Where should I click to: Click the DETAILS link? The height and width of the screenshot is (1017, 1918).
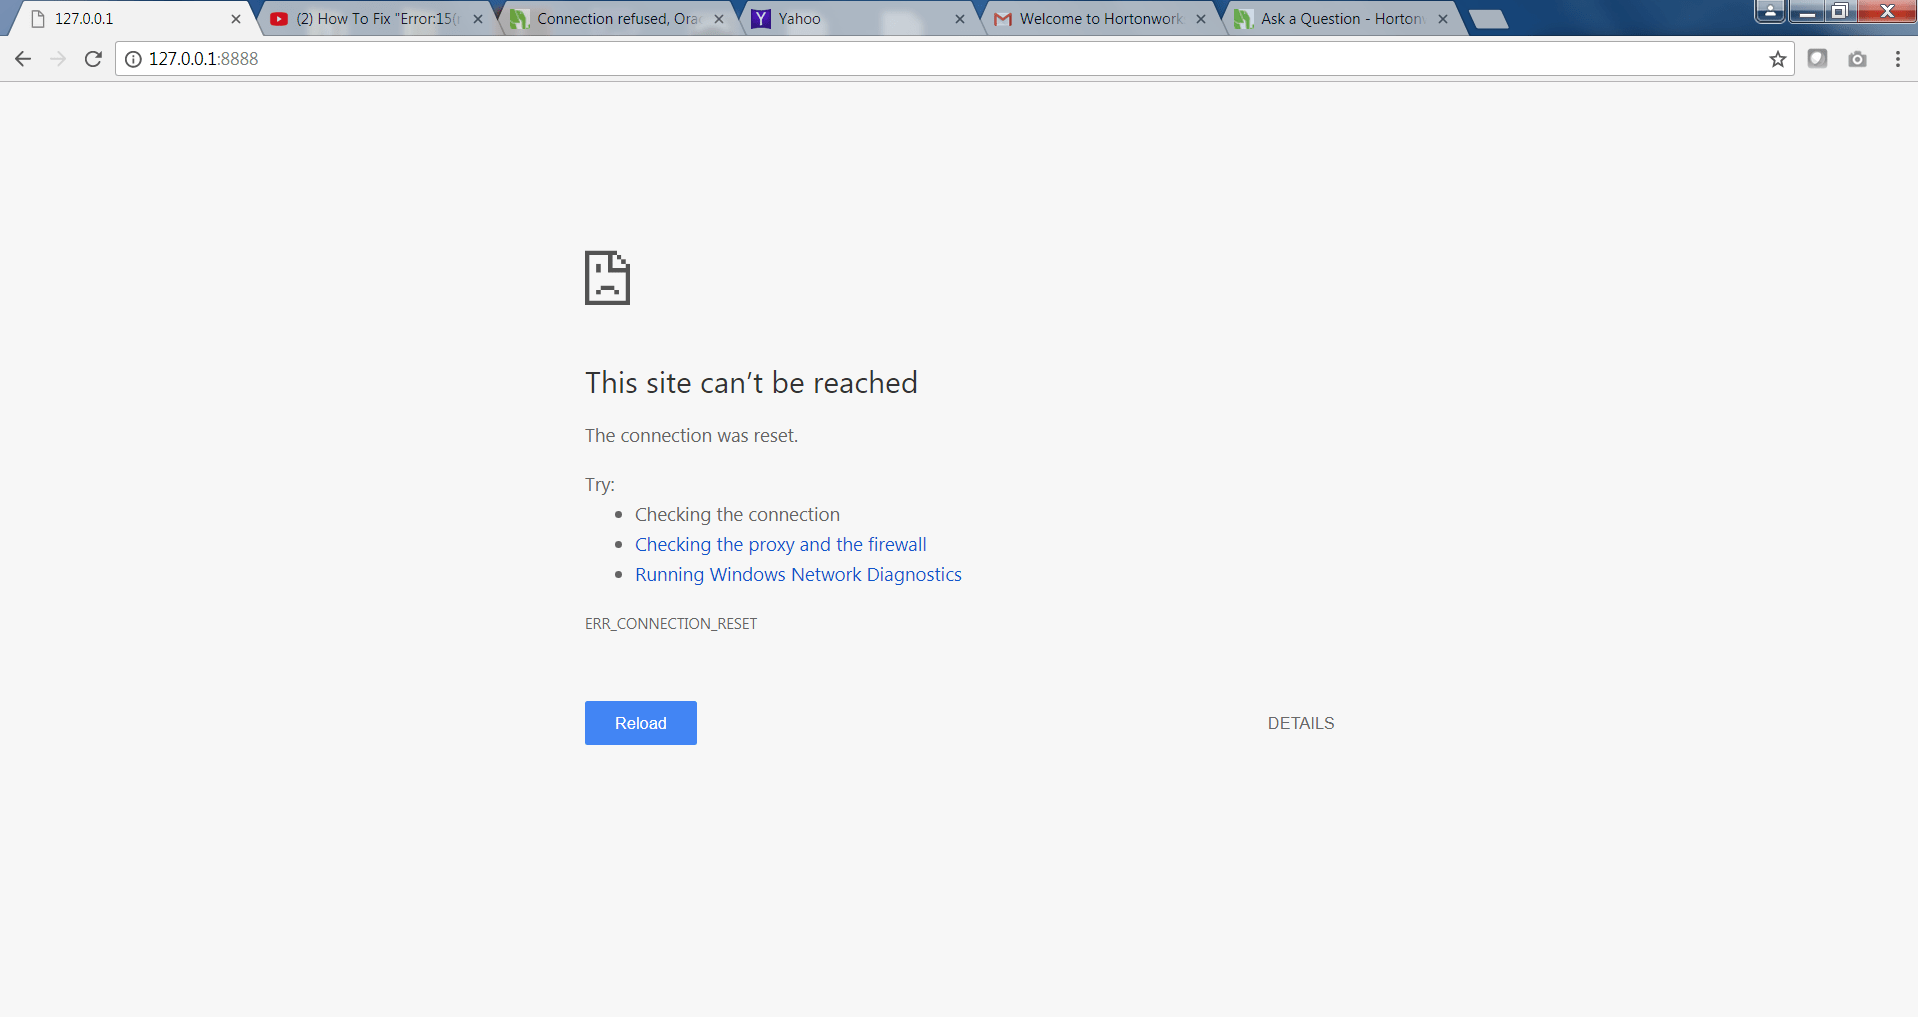pyautogui.click(x=1300, y=722)
